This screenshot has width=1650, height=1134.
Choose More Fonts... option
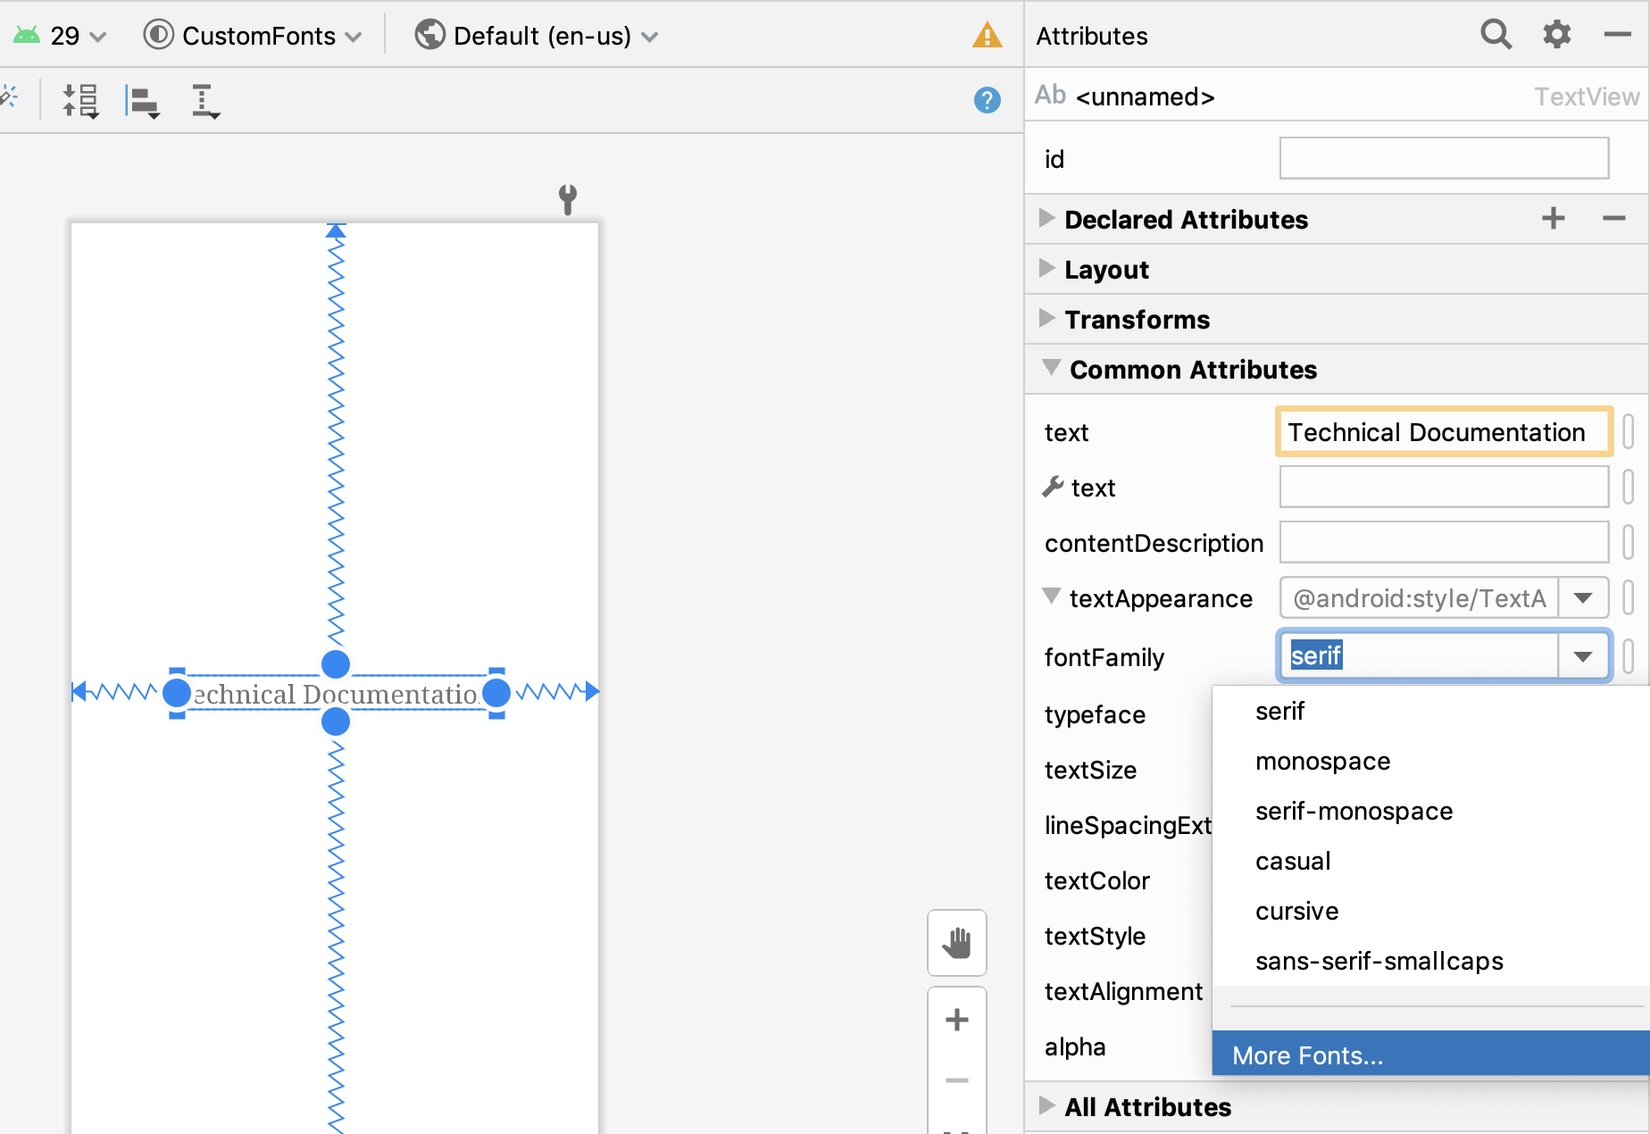pos(1307,1055)
